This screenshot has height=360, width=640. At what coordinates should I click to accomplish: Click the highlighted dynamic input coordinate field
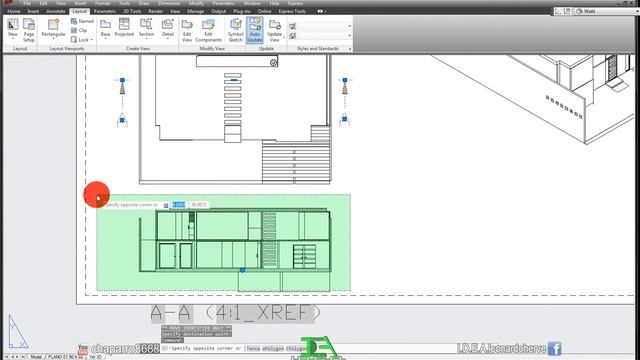click(178, 204)
